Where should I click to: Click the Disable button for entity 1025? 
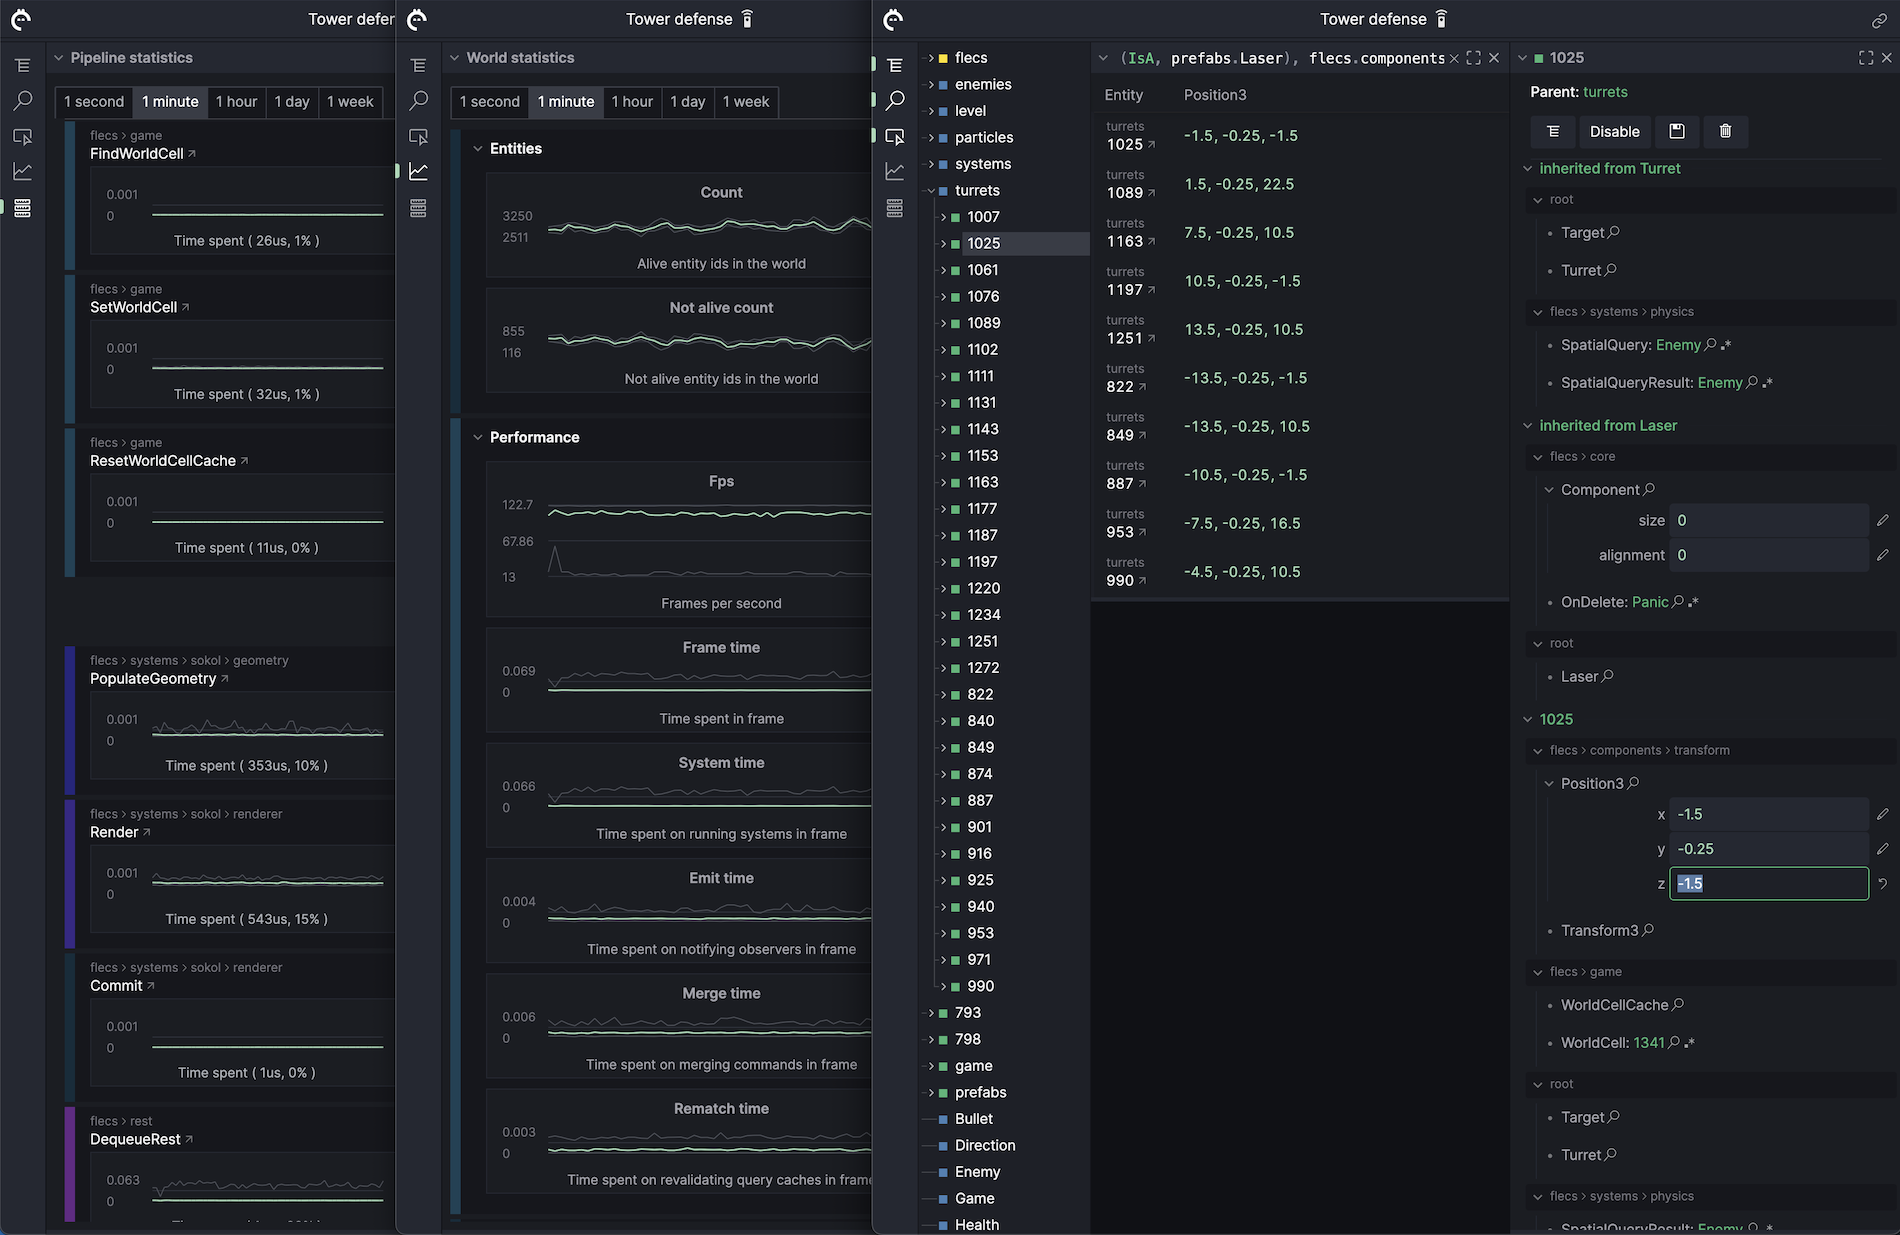tap(1614, 131)
